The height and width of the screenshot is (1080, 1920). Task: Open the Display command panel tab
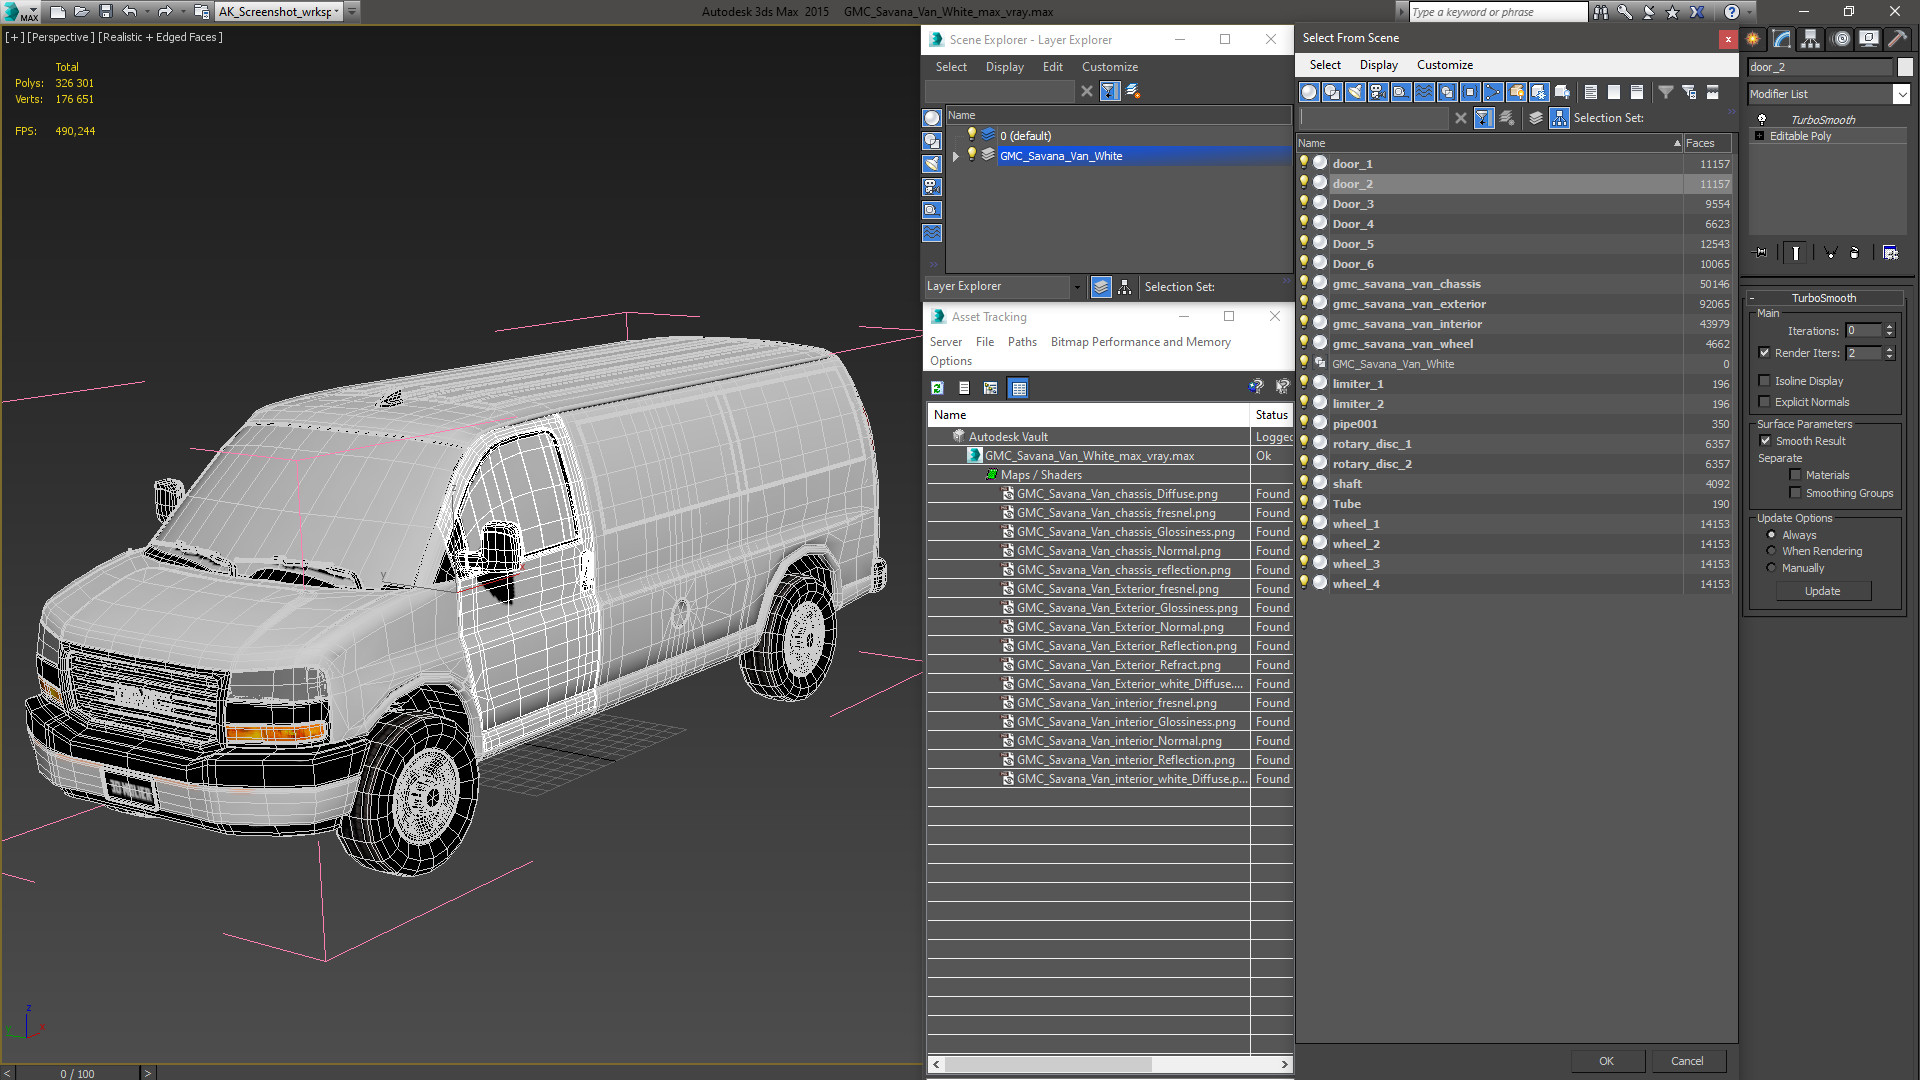1869,39
